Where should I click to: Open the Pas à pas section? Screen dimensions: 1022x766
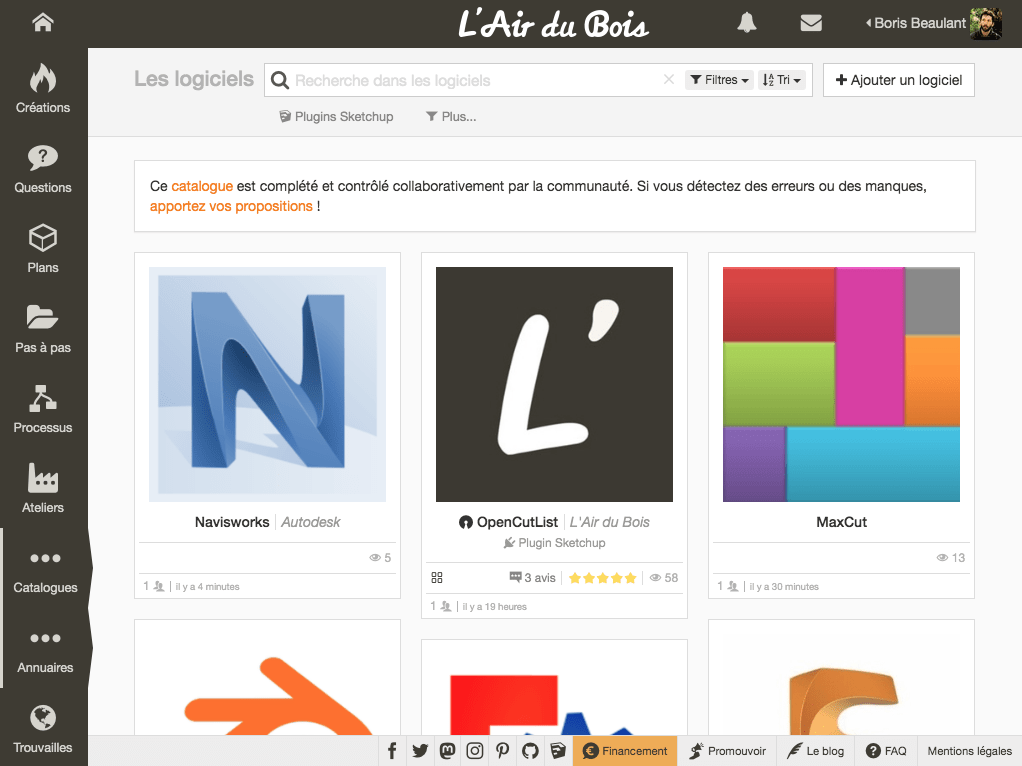43,329
